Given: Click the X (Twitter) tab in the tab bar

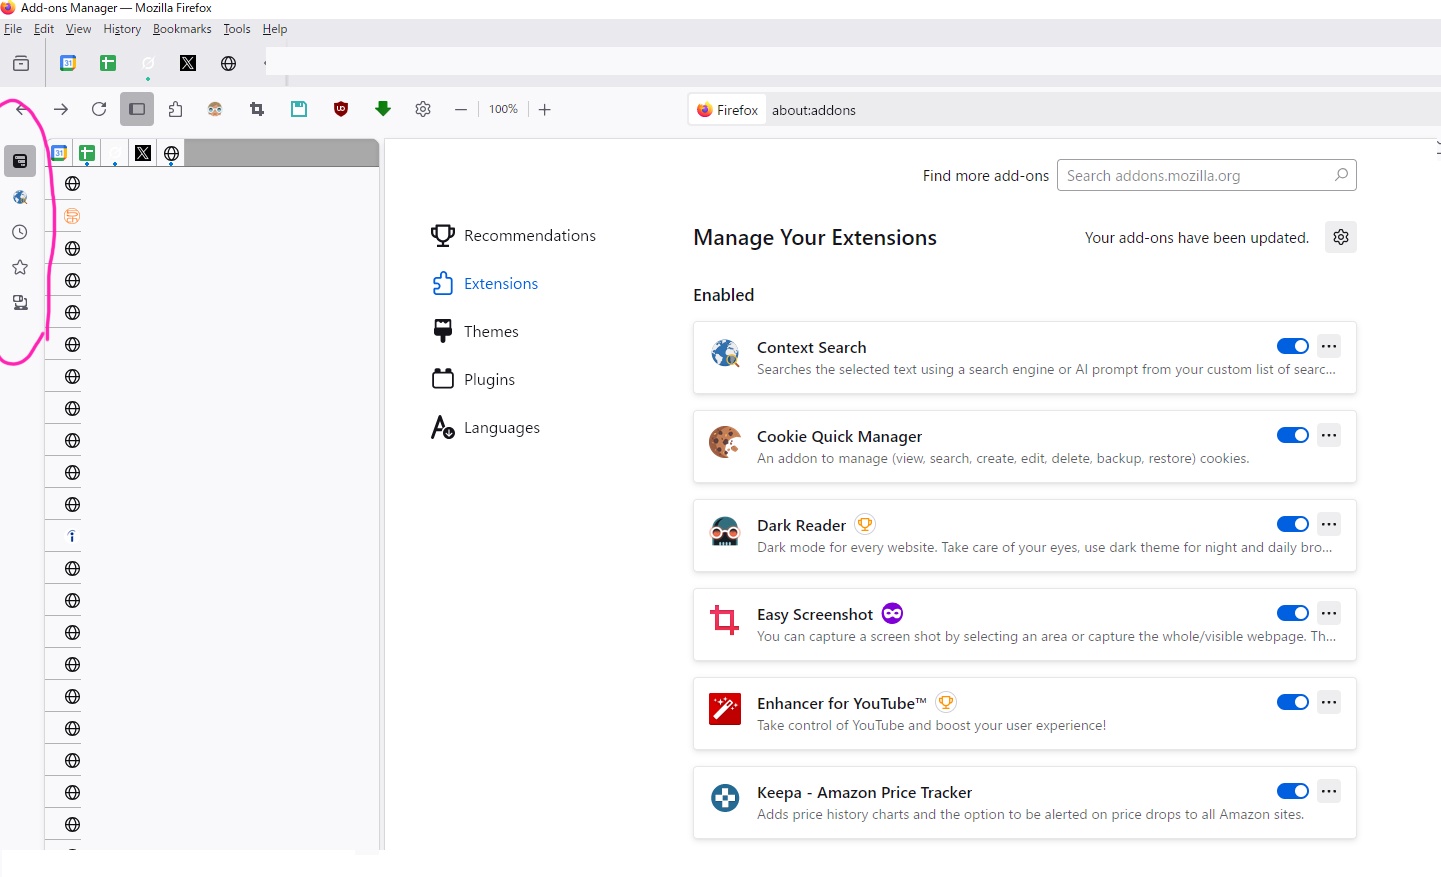Looking at the screenshot, I should coord(187,63).
